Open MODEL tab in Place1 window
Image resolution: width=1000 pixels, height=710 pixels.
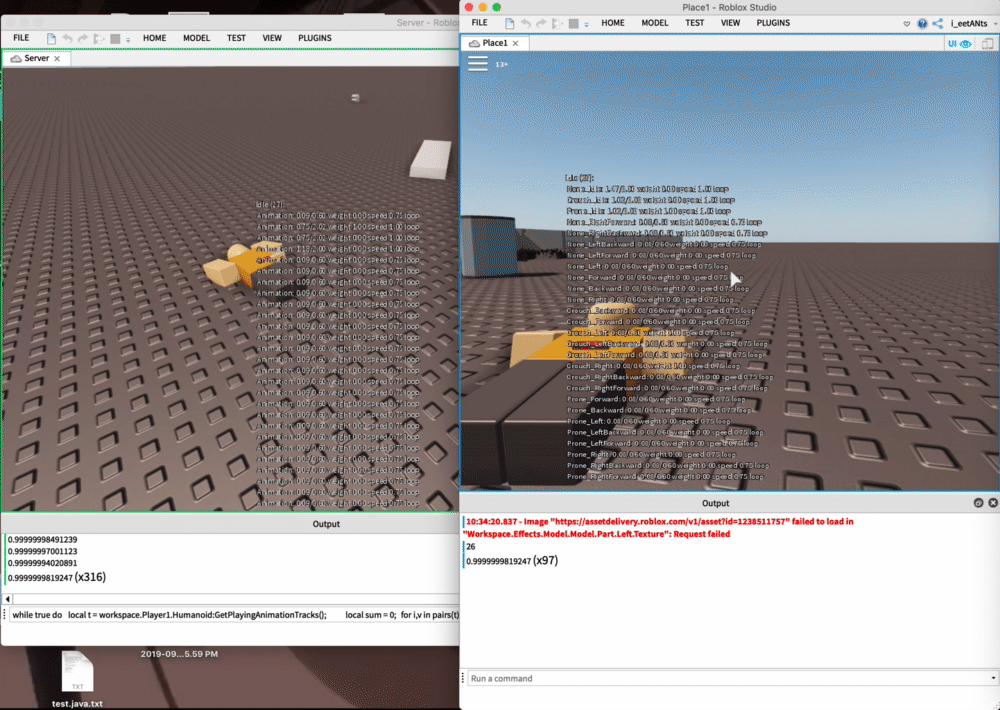[x=655, y=23]
